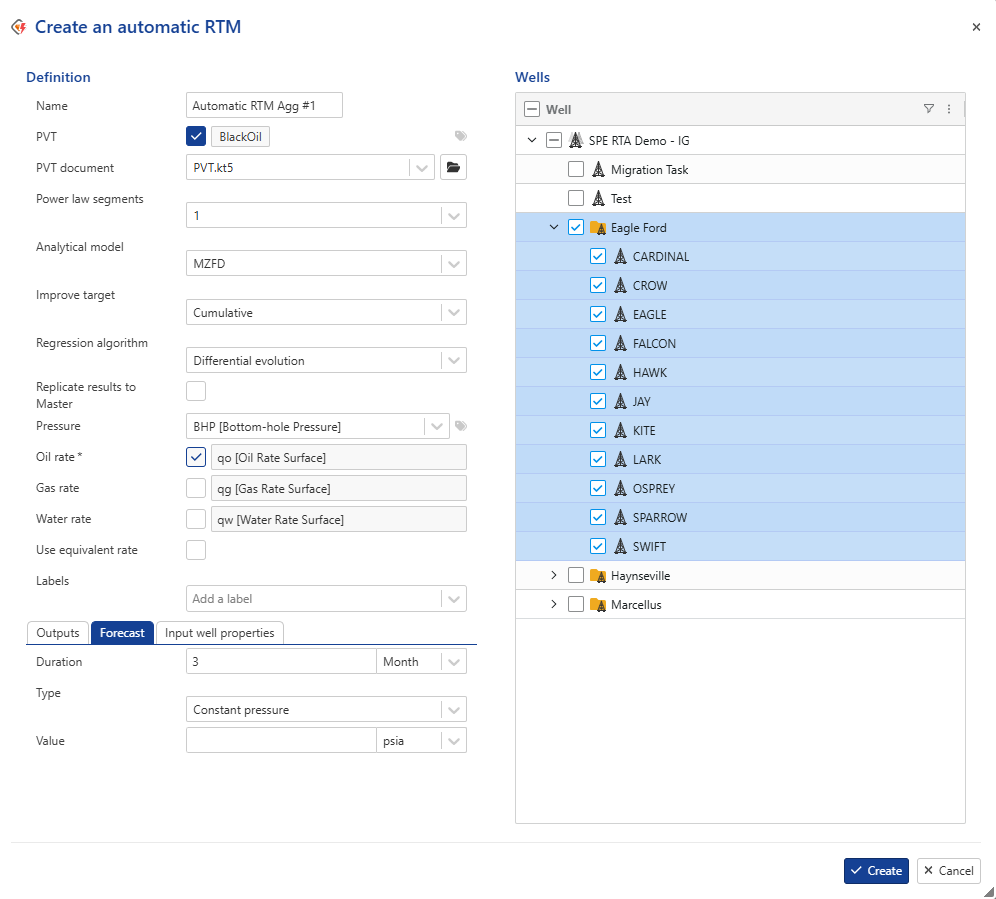Image resolution: width=996 pixels, height=899 pixels.
Task: Click the Create button
Action: (876, 871)
